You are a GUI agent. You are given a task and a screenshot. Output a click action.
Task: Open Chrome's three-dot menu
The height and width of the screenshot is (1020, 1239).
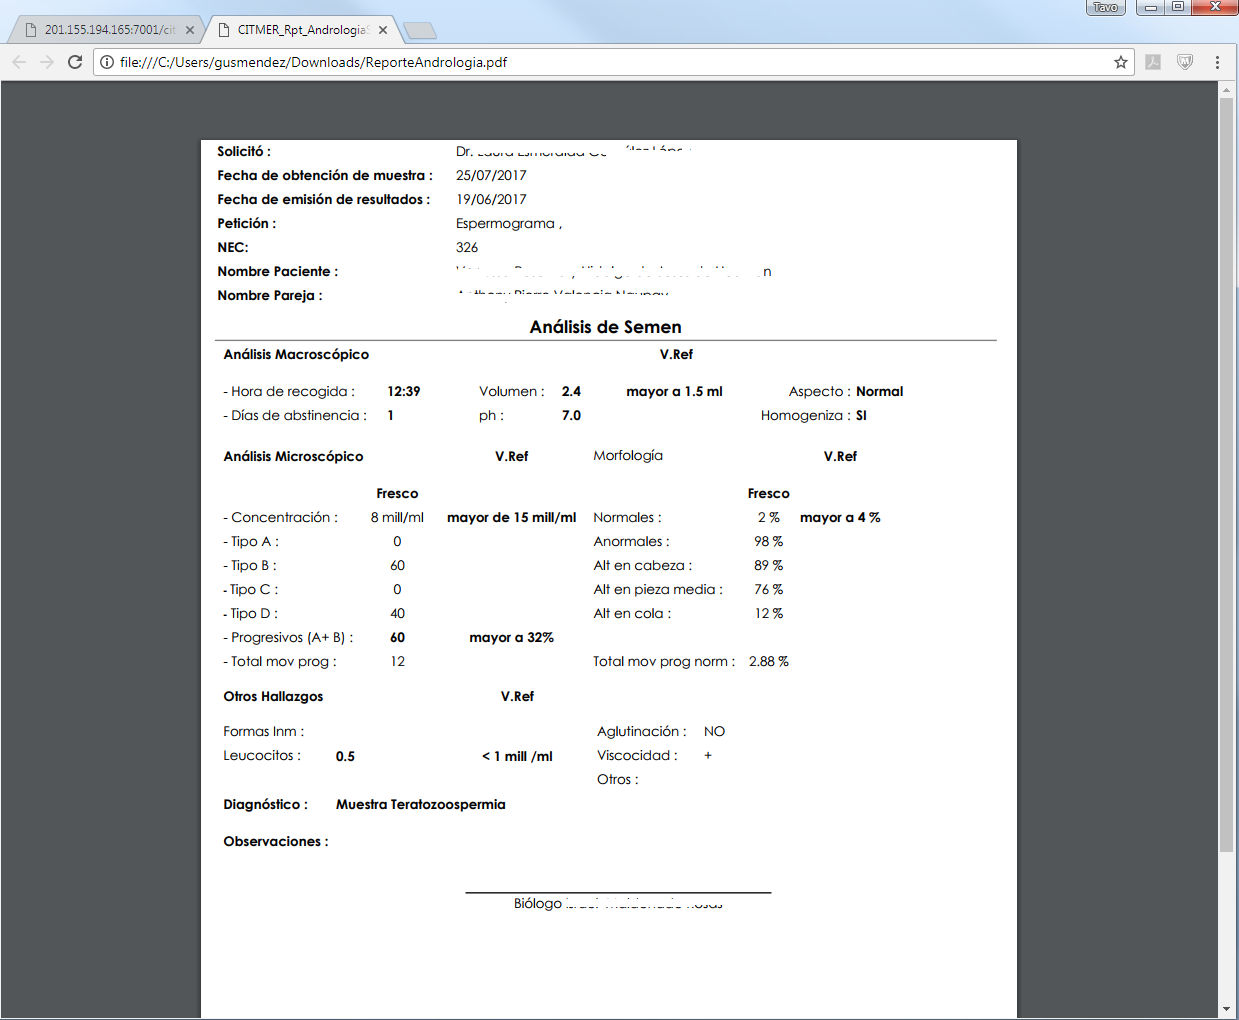coord(1217,62)
